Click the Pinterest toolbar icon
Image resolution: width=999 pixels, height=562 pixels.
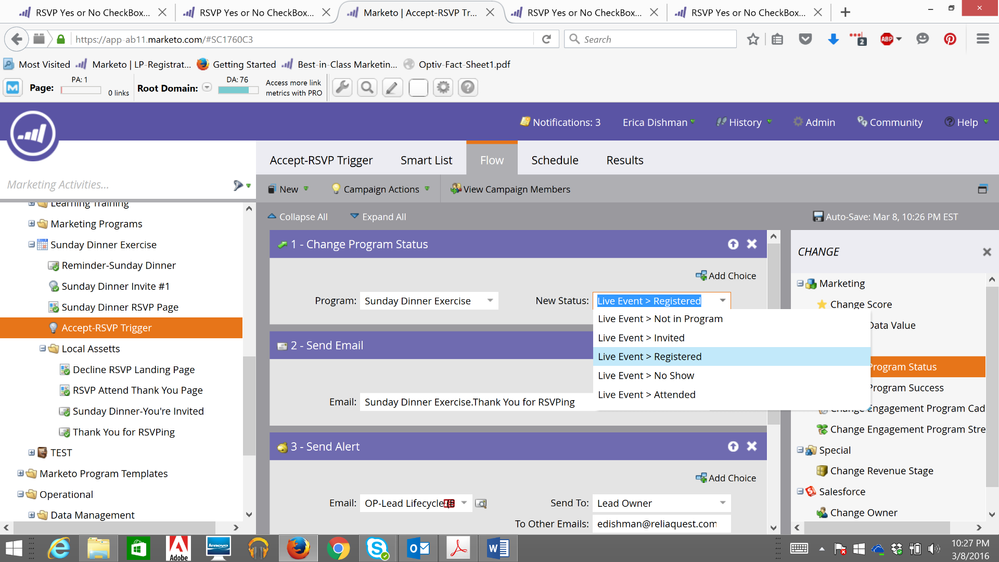(950, 39)
